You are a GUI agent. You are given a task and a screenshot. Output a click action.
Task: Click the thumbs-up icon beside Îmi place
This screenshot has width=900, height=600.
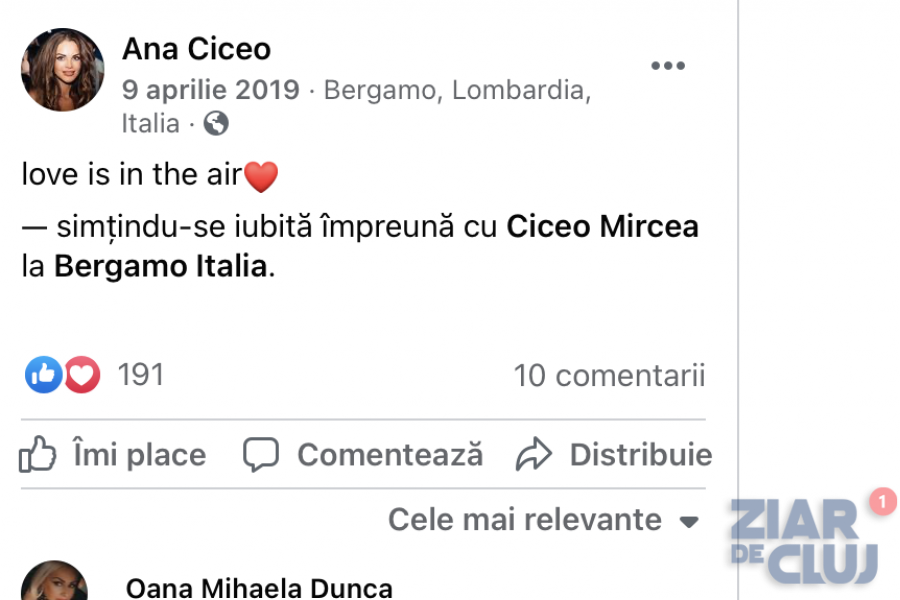38,455
